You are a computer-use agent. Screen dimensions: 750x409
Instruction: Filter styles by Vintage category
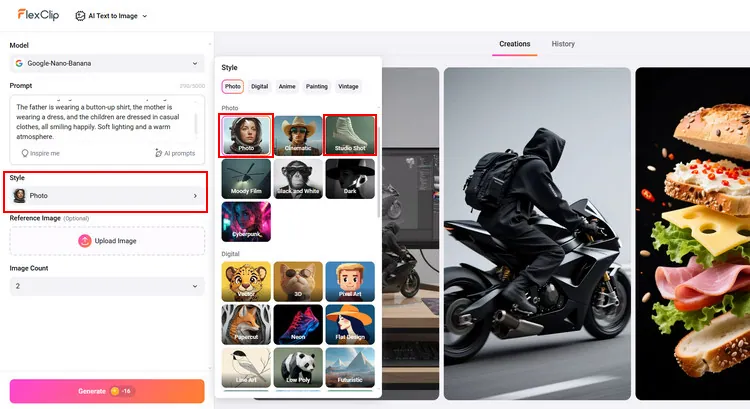click(x=348, y=87)
